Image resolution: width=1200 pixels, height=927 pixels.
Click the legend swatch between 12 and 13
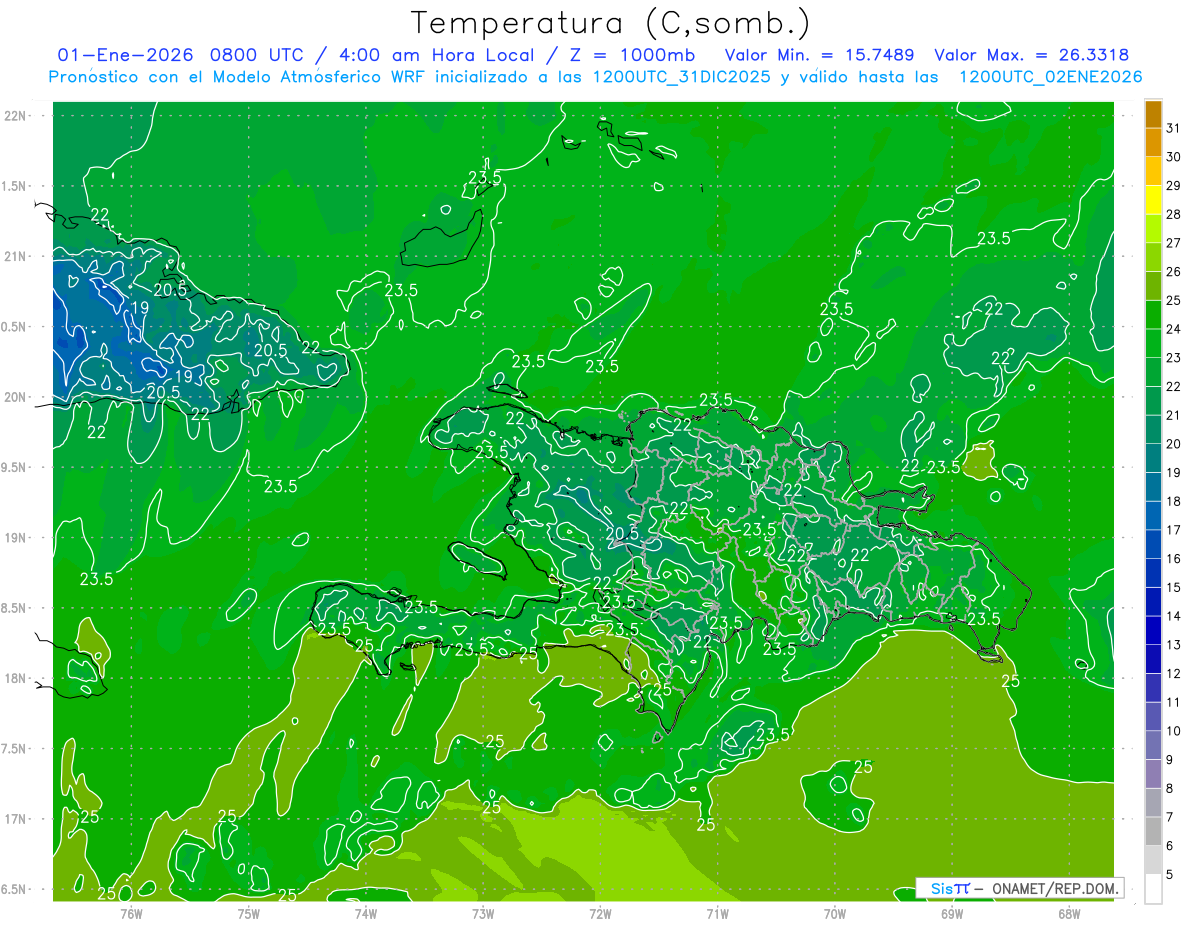(1153, 660)
